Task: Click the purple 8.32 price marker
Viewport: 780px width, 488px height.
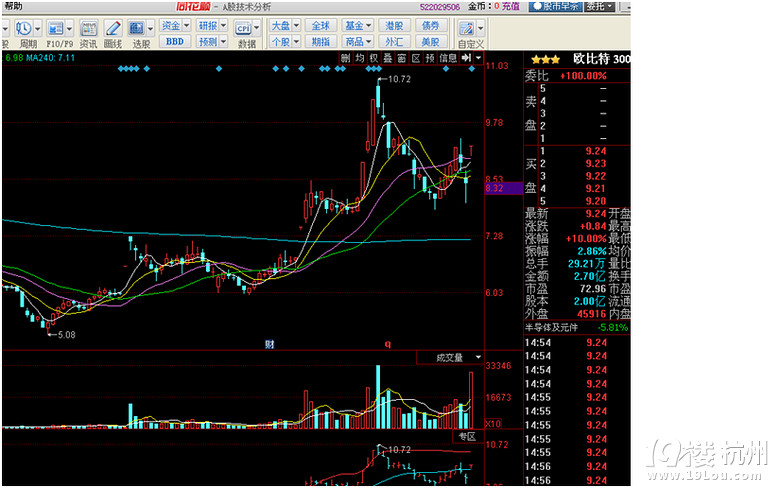Action: pyautogui.click(x=497, y=188)
